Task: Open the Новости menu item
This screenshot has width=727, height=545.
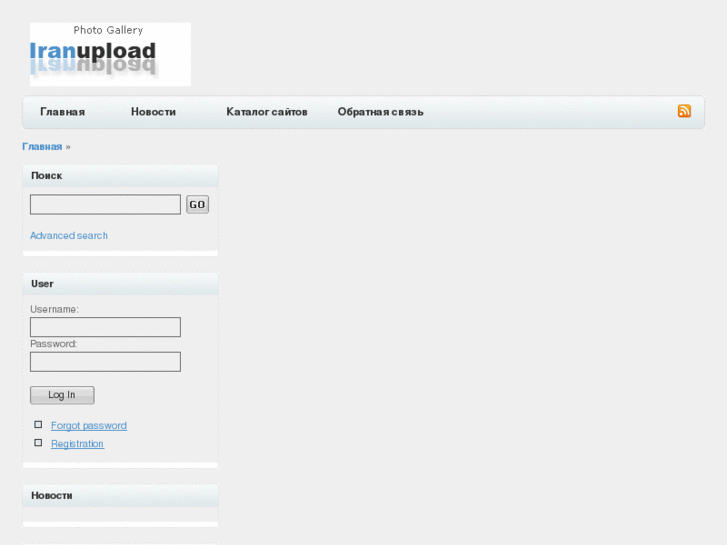Action: 153,112
